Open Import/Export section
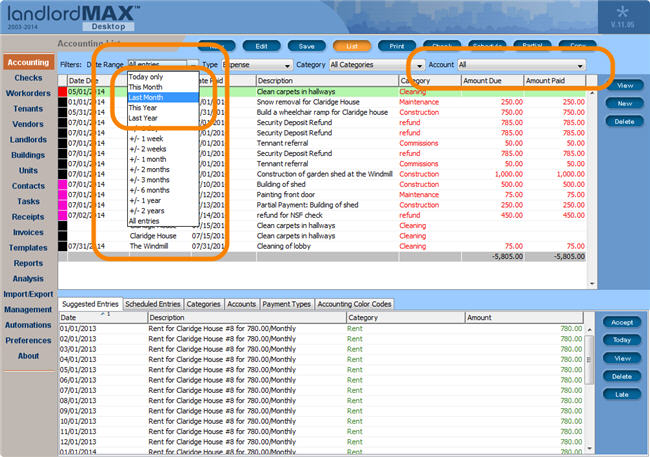This screenshot has width=650, height=457. 28,294
